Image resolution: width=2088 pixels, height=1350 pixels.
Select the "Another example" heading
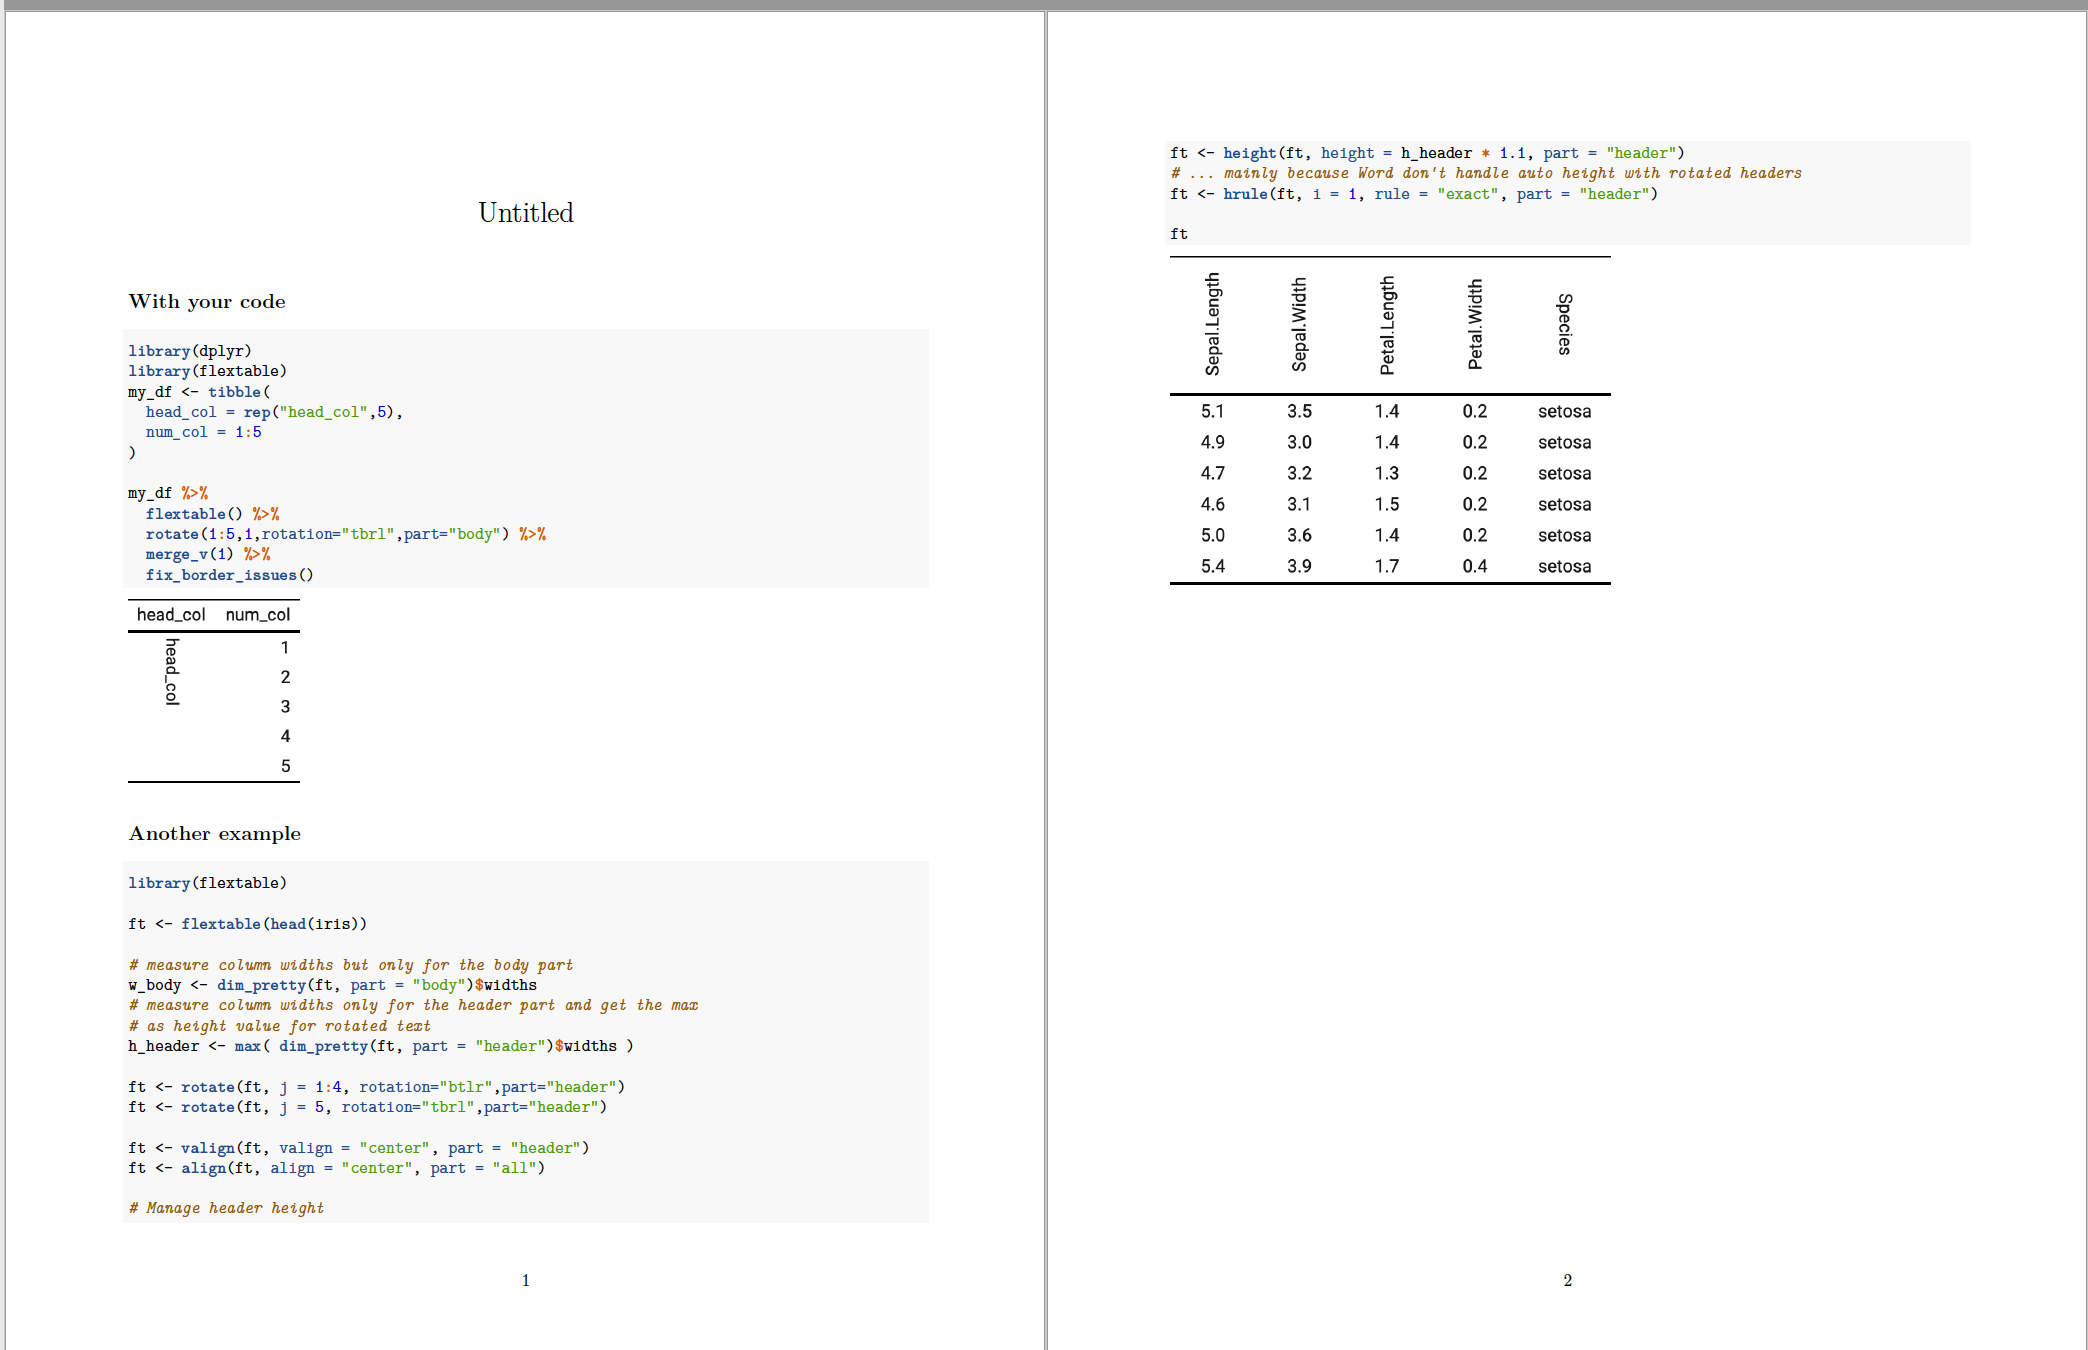pyautogui.click(x=214, y=833)
